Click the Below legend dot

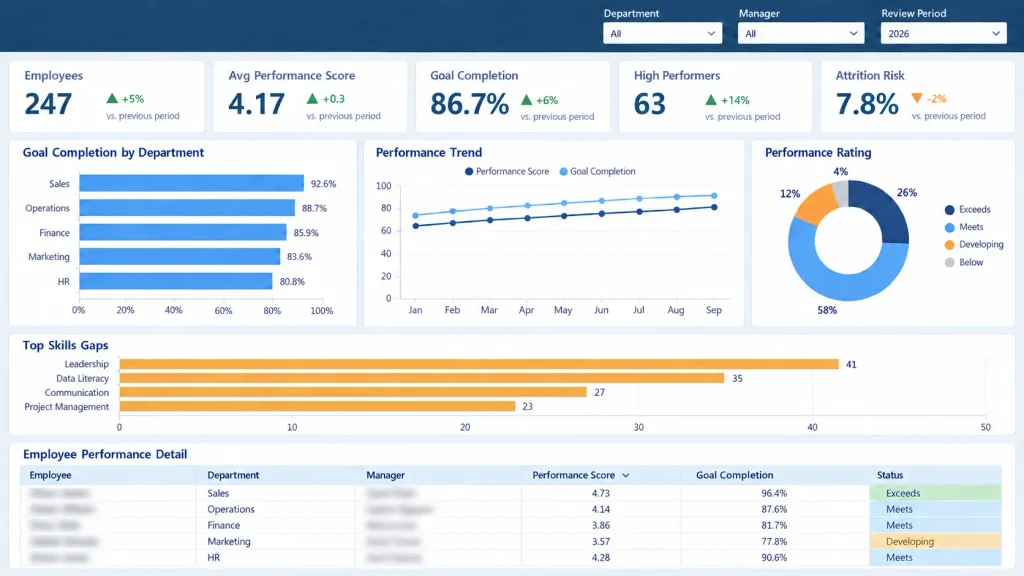point(950,263)
